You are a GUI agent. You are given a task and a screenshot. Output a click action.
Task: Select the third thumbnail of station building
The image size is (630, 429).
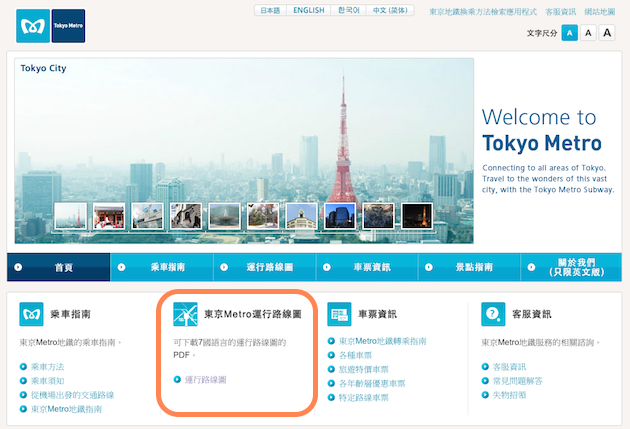click(x=147, y=216)
